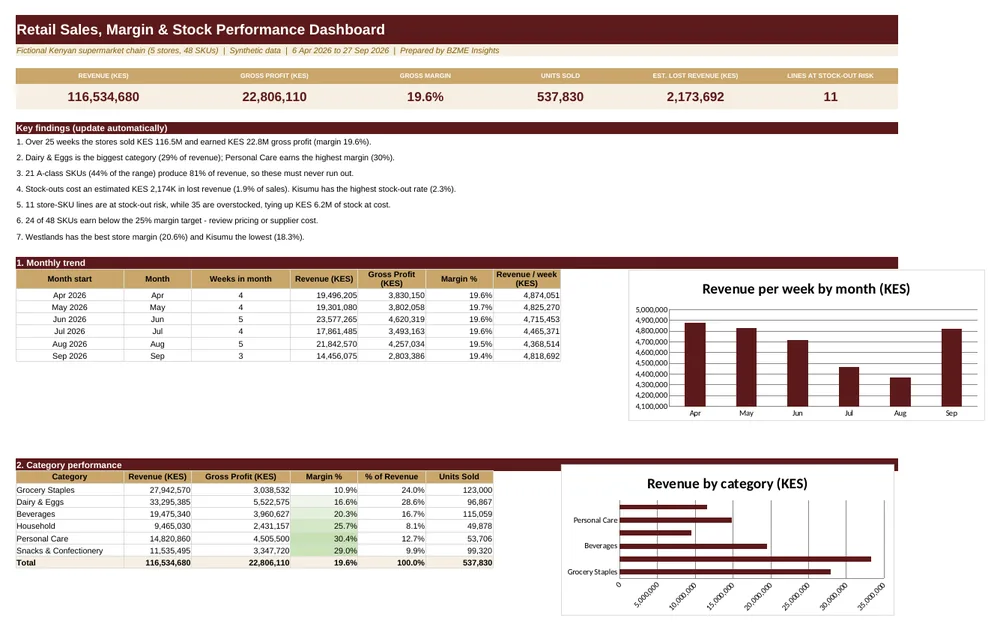Select the Jul gross profit cell 3,493,163
Viewport: 1000px width, 640px height.
(392, 331)
